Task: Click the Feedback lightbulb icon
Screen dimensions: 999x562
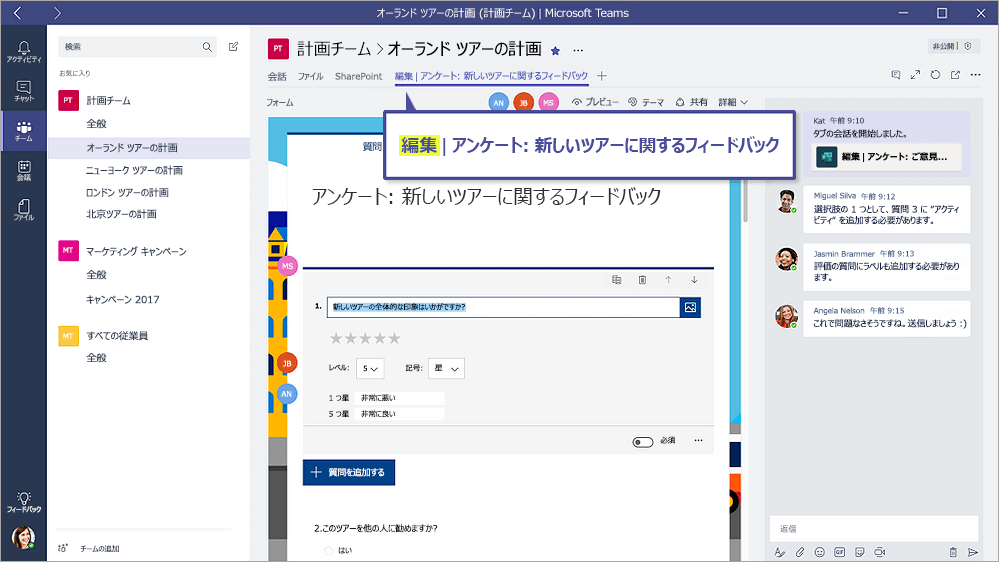Action: point(24,502)
